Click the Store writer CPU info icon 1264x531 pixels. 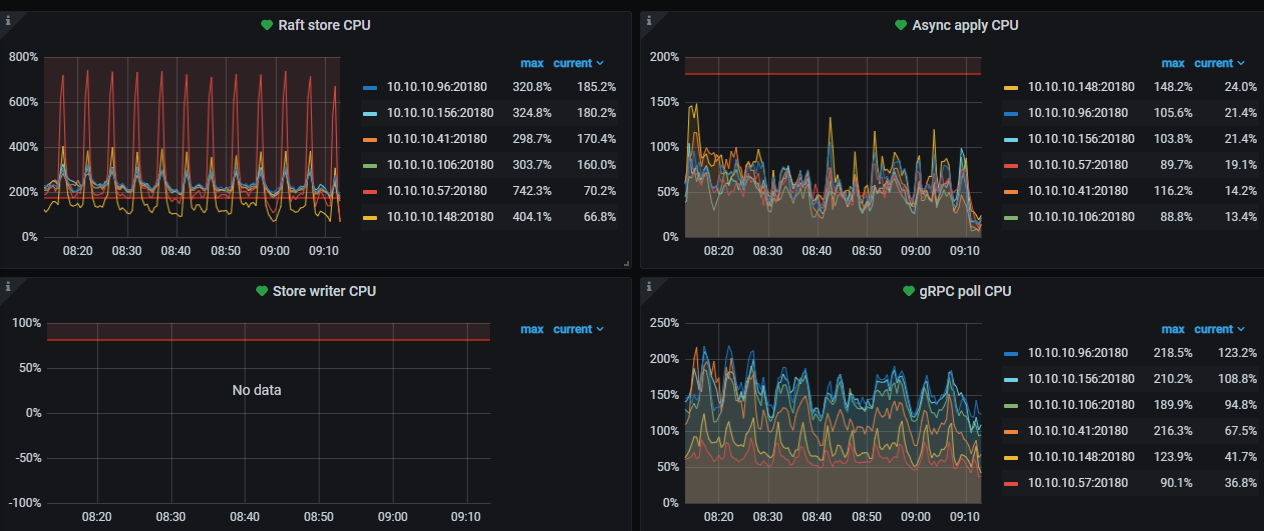[8, 286]
